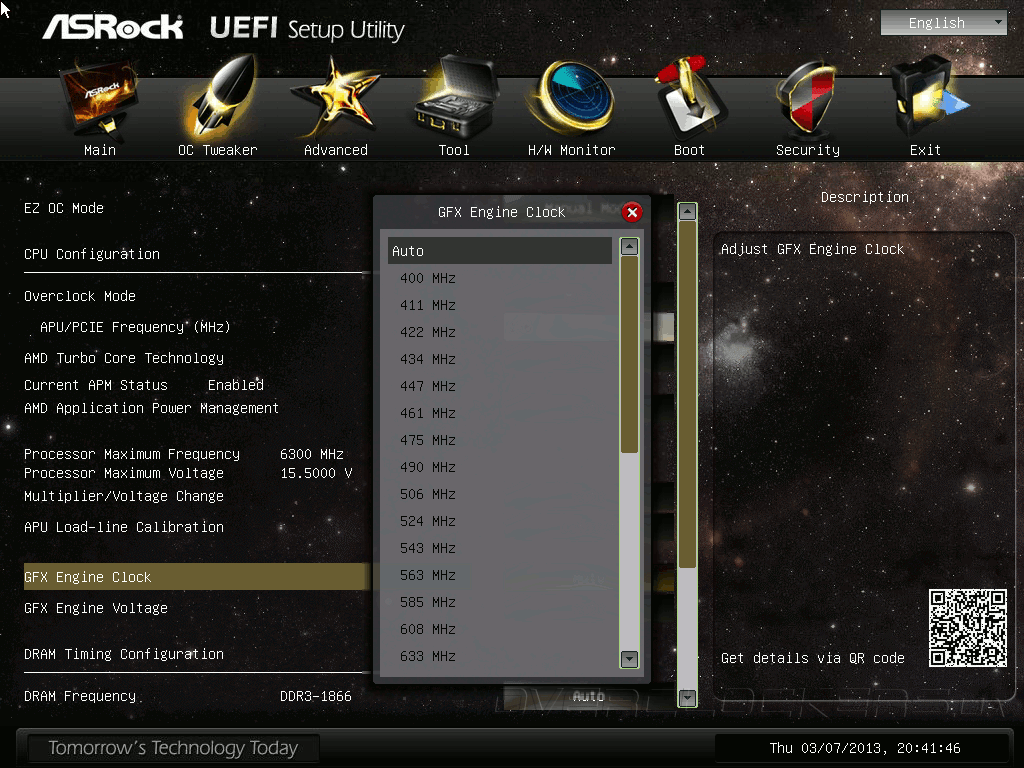Select Multiplier/Voltage Change setting
1024x768 pixels.
(x=124, y=496)
